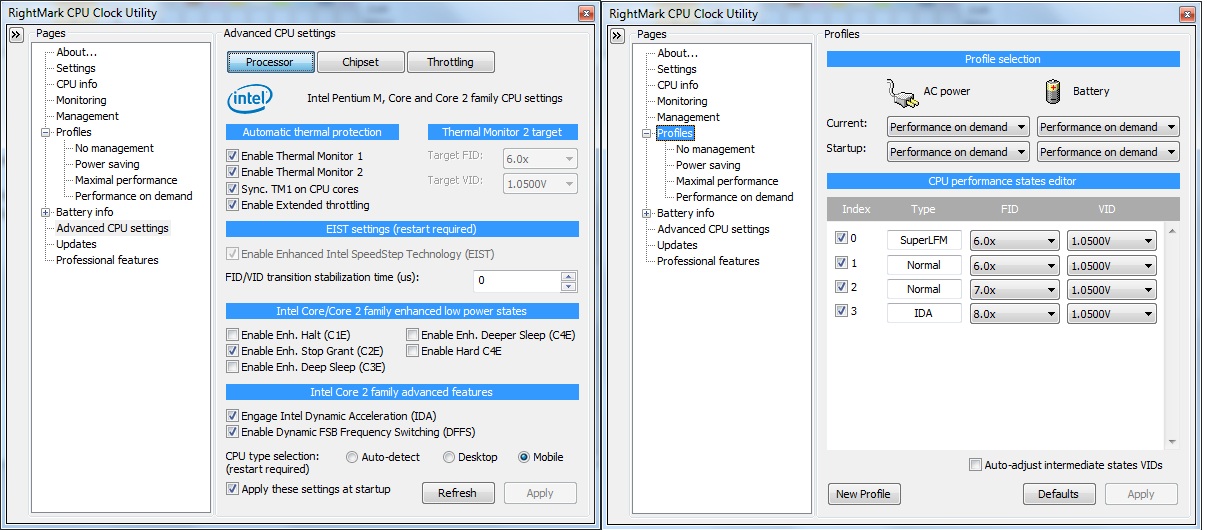Open FID dropdown for SuperLFM state
Screen dimensions: 1207x530
point(1015,241)
